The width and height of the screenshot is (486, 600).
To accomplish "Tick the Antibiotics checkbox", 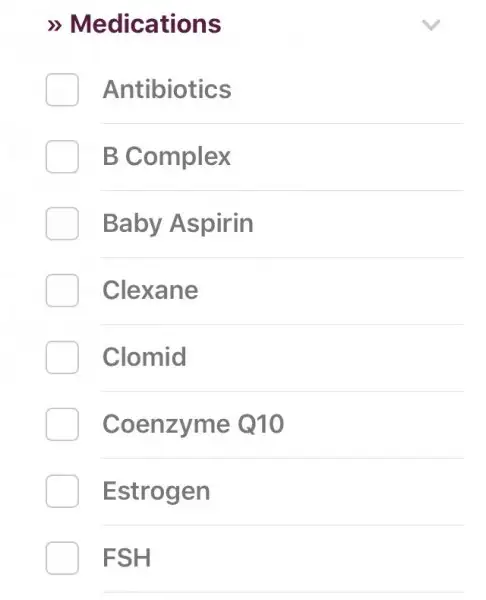I will click(x=62, y=90).
